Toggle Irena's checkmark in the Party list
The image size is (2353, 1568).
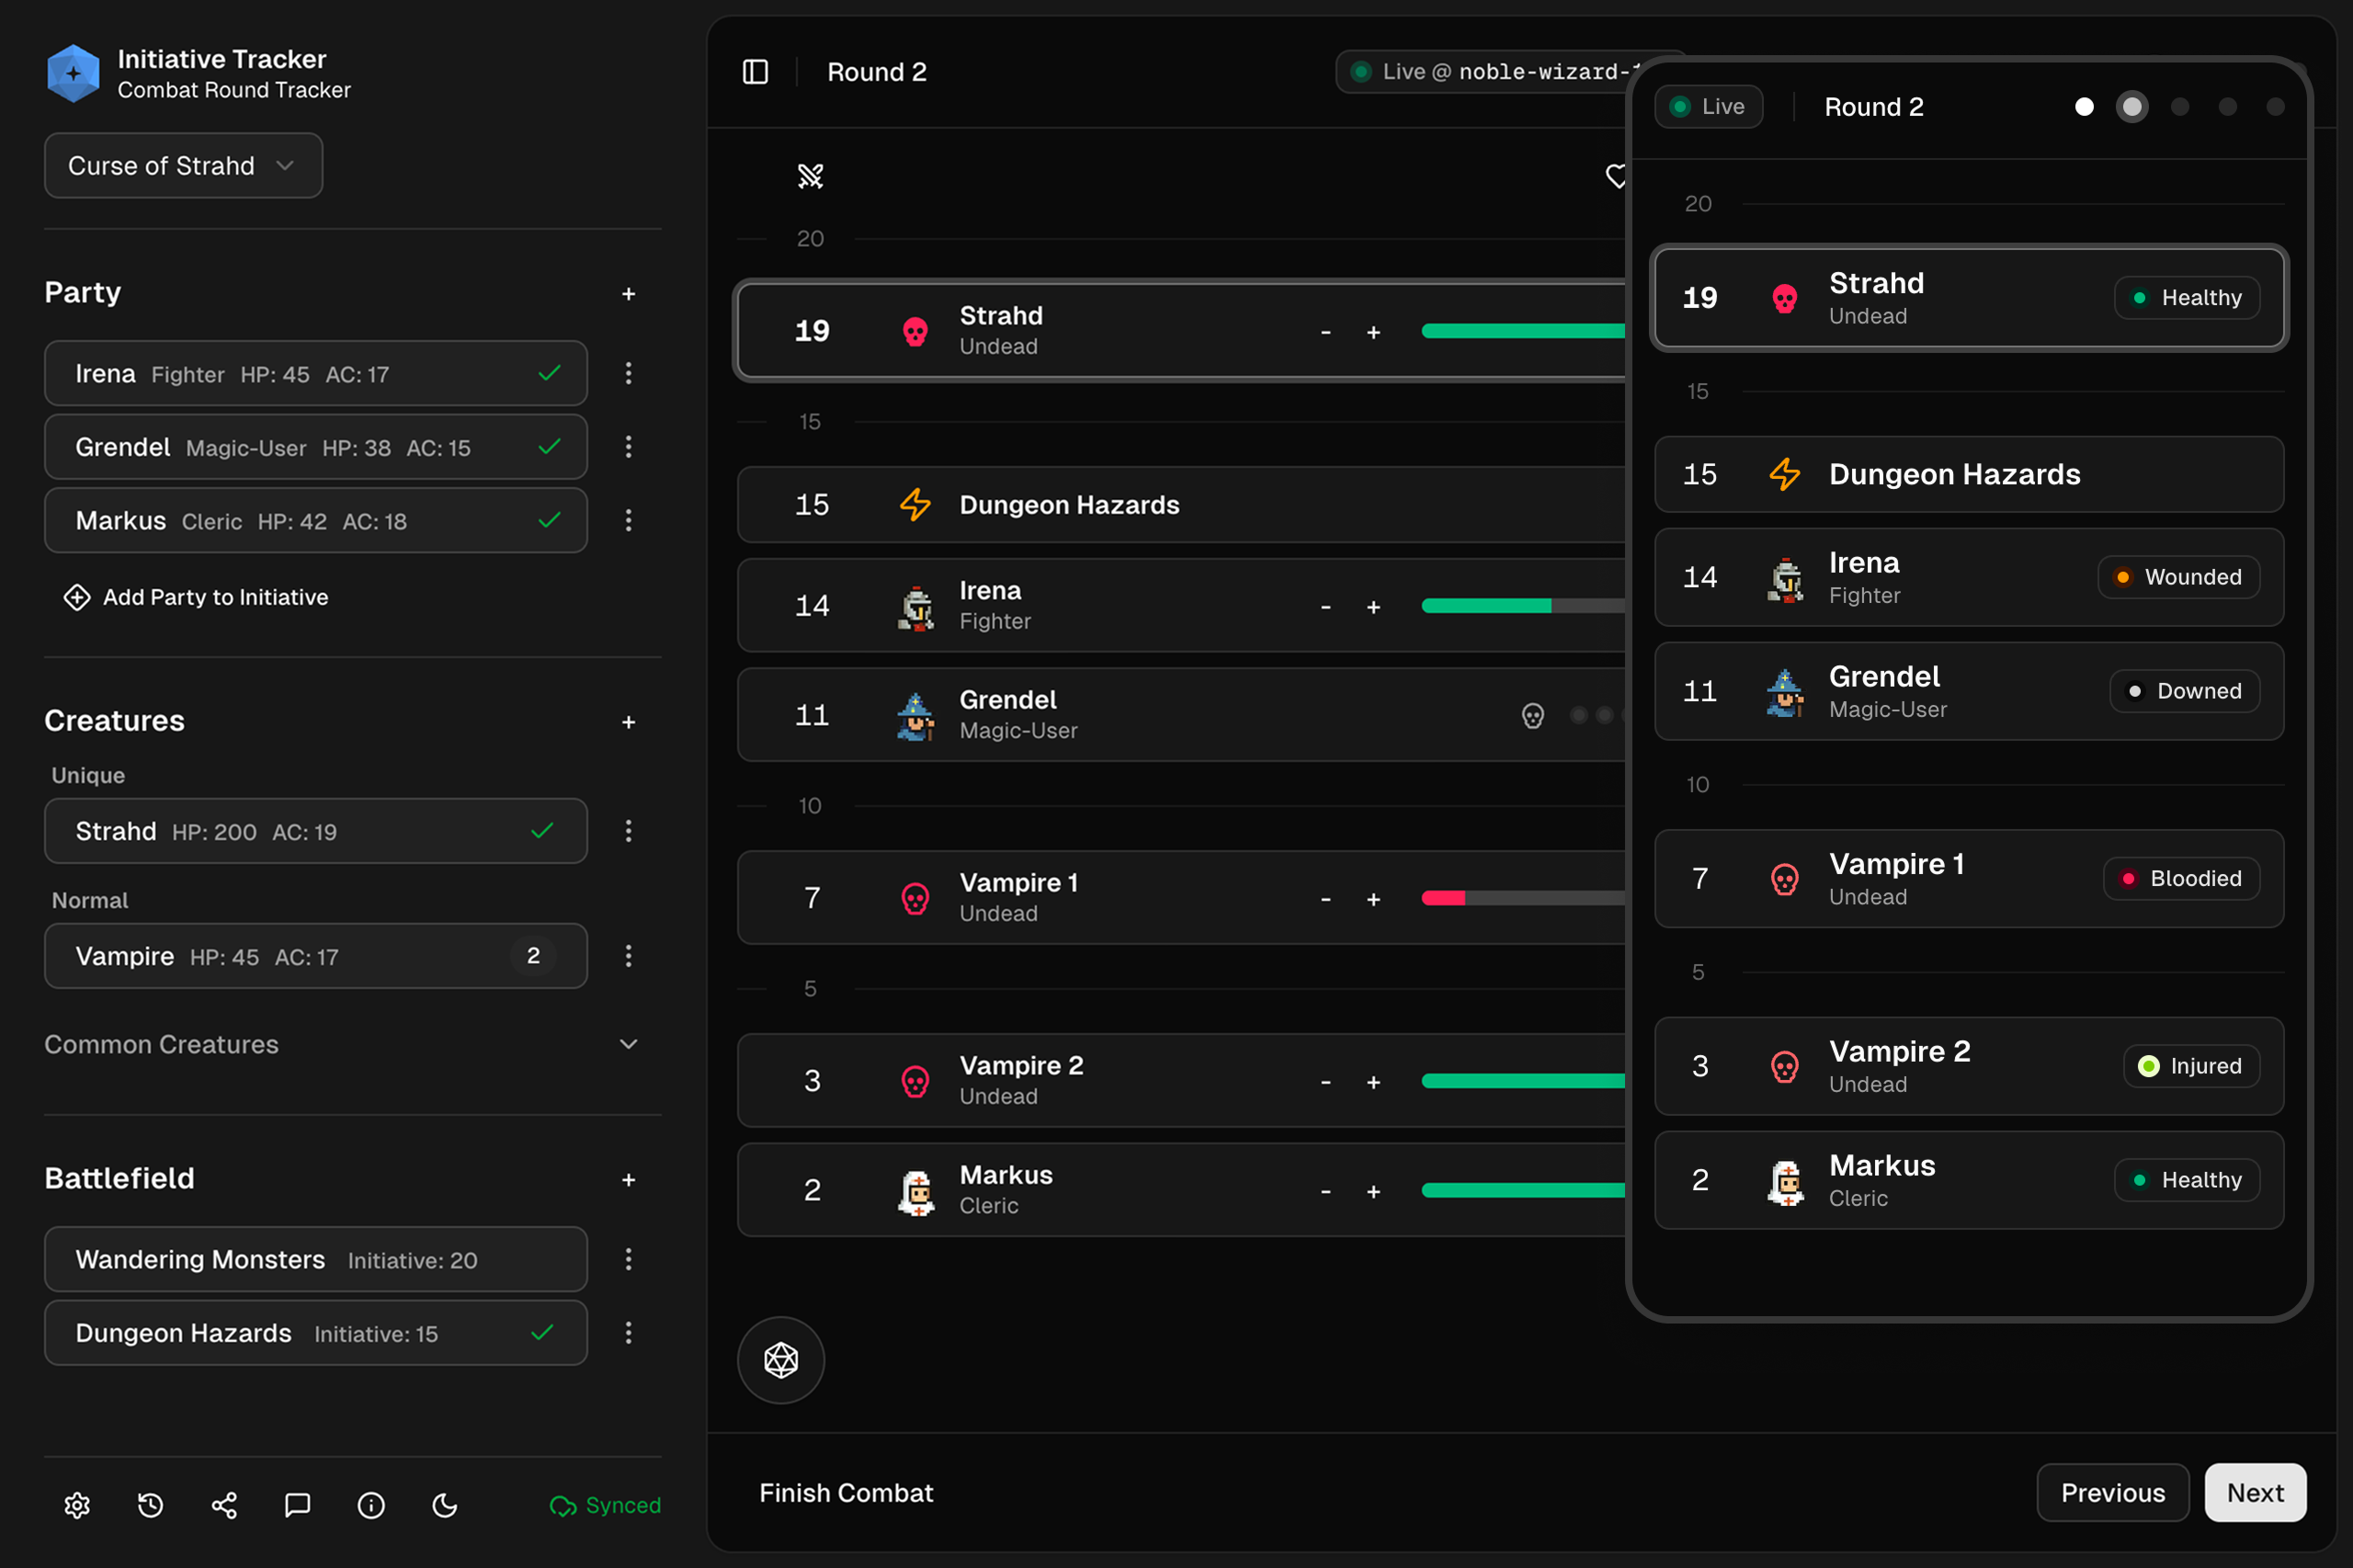(549, 373)
